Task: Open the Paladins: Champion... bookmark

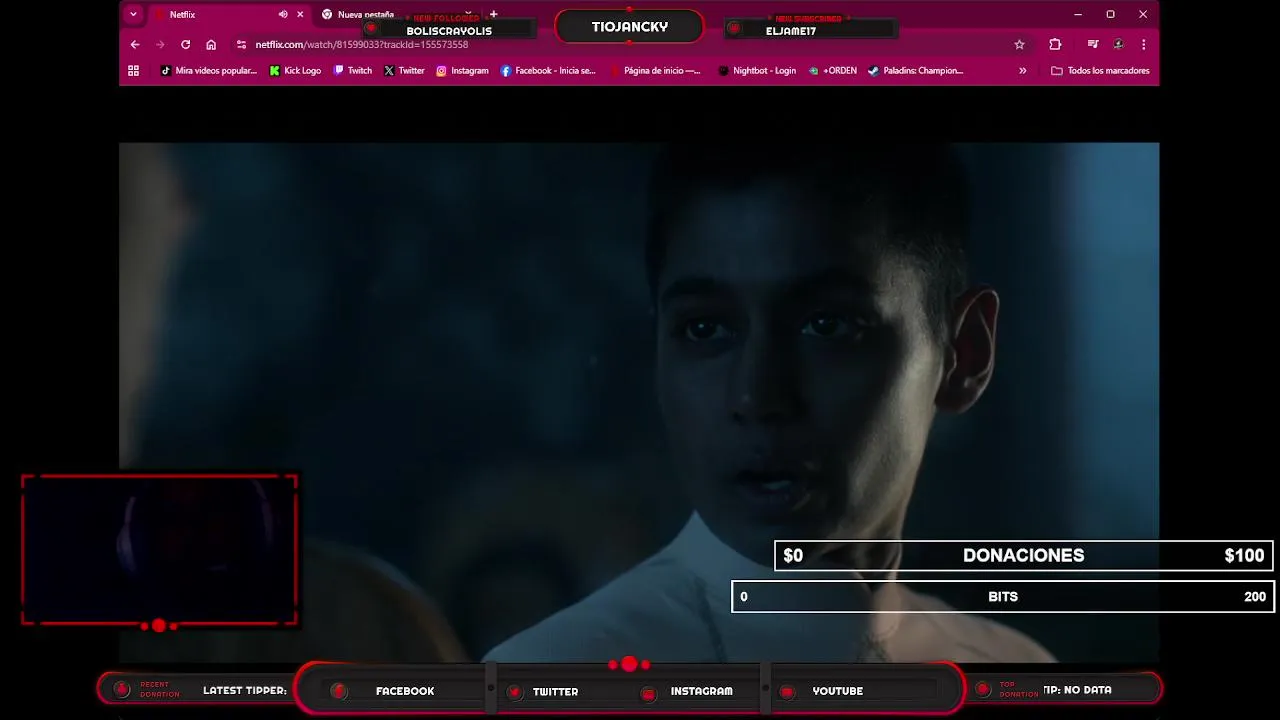Action: pyautogui.click(x=915, y=70)
